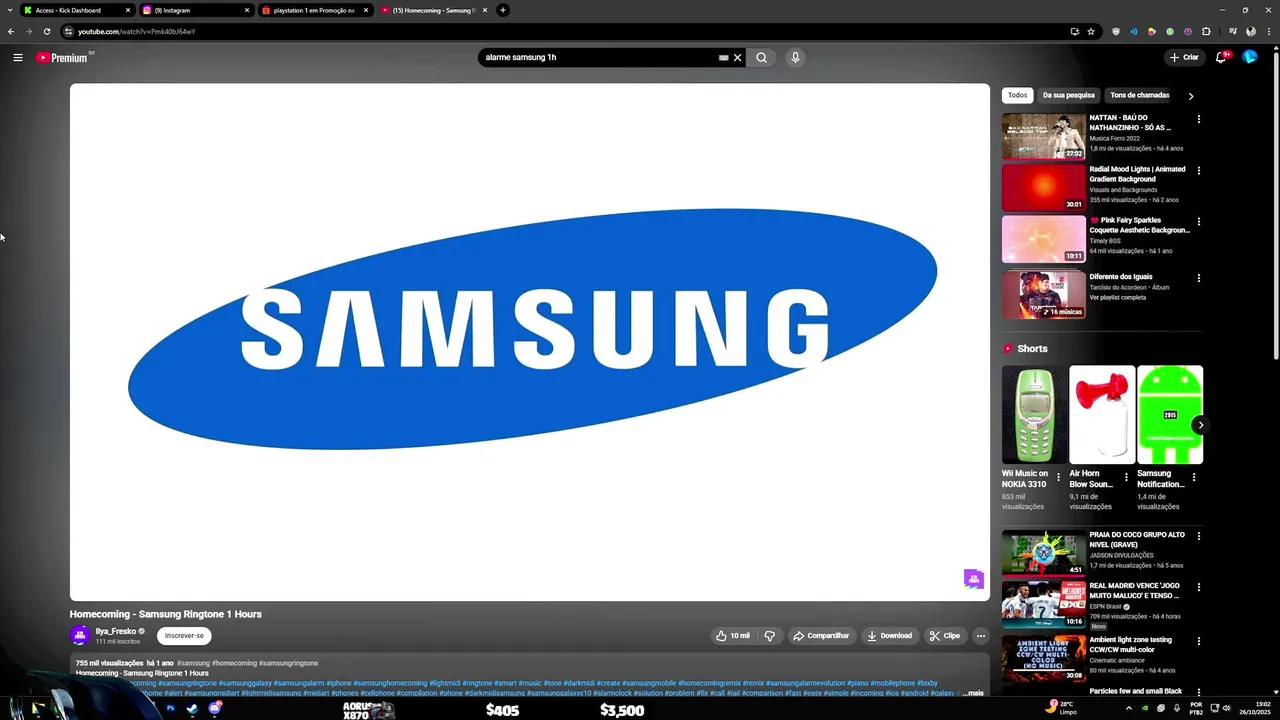Open Chrome profile avatar

click(1251, 31)
